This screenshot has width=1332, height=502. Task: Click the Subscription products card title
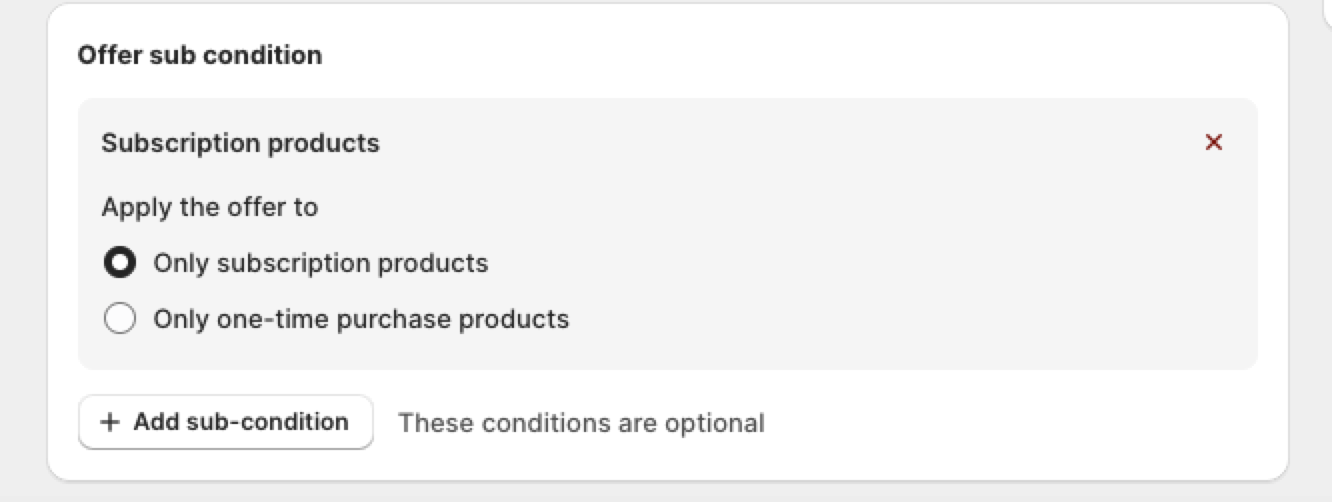coord(240,143)
